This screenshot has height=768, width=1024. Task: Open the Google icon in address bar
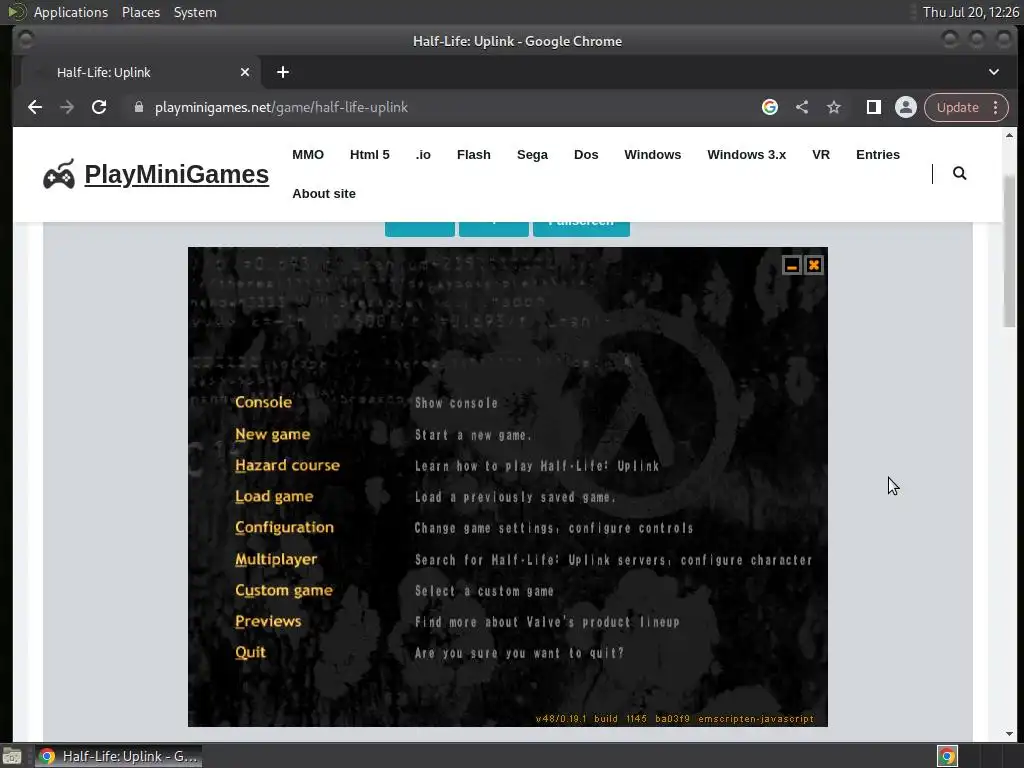[x=770, y=107]
